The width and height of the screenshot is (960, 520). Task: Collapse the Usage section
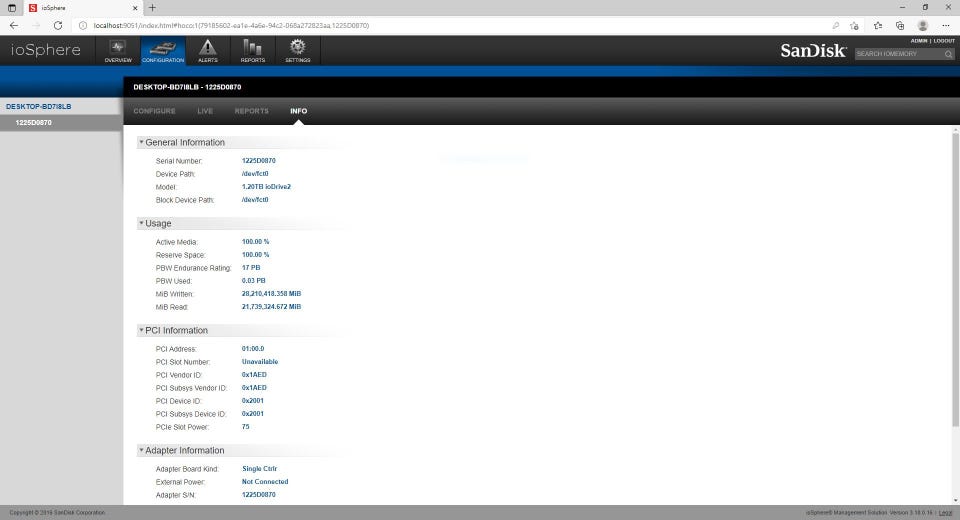coord(141,223)
